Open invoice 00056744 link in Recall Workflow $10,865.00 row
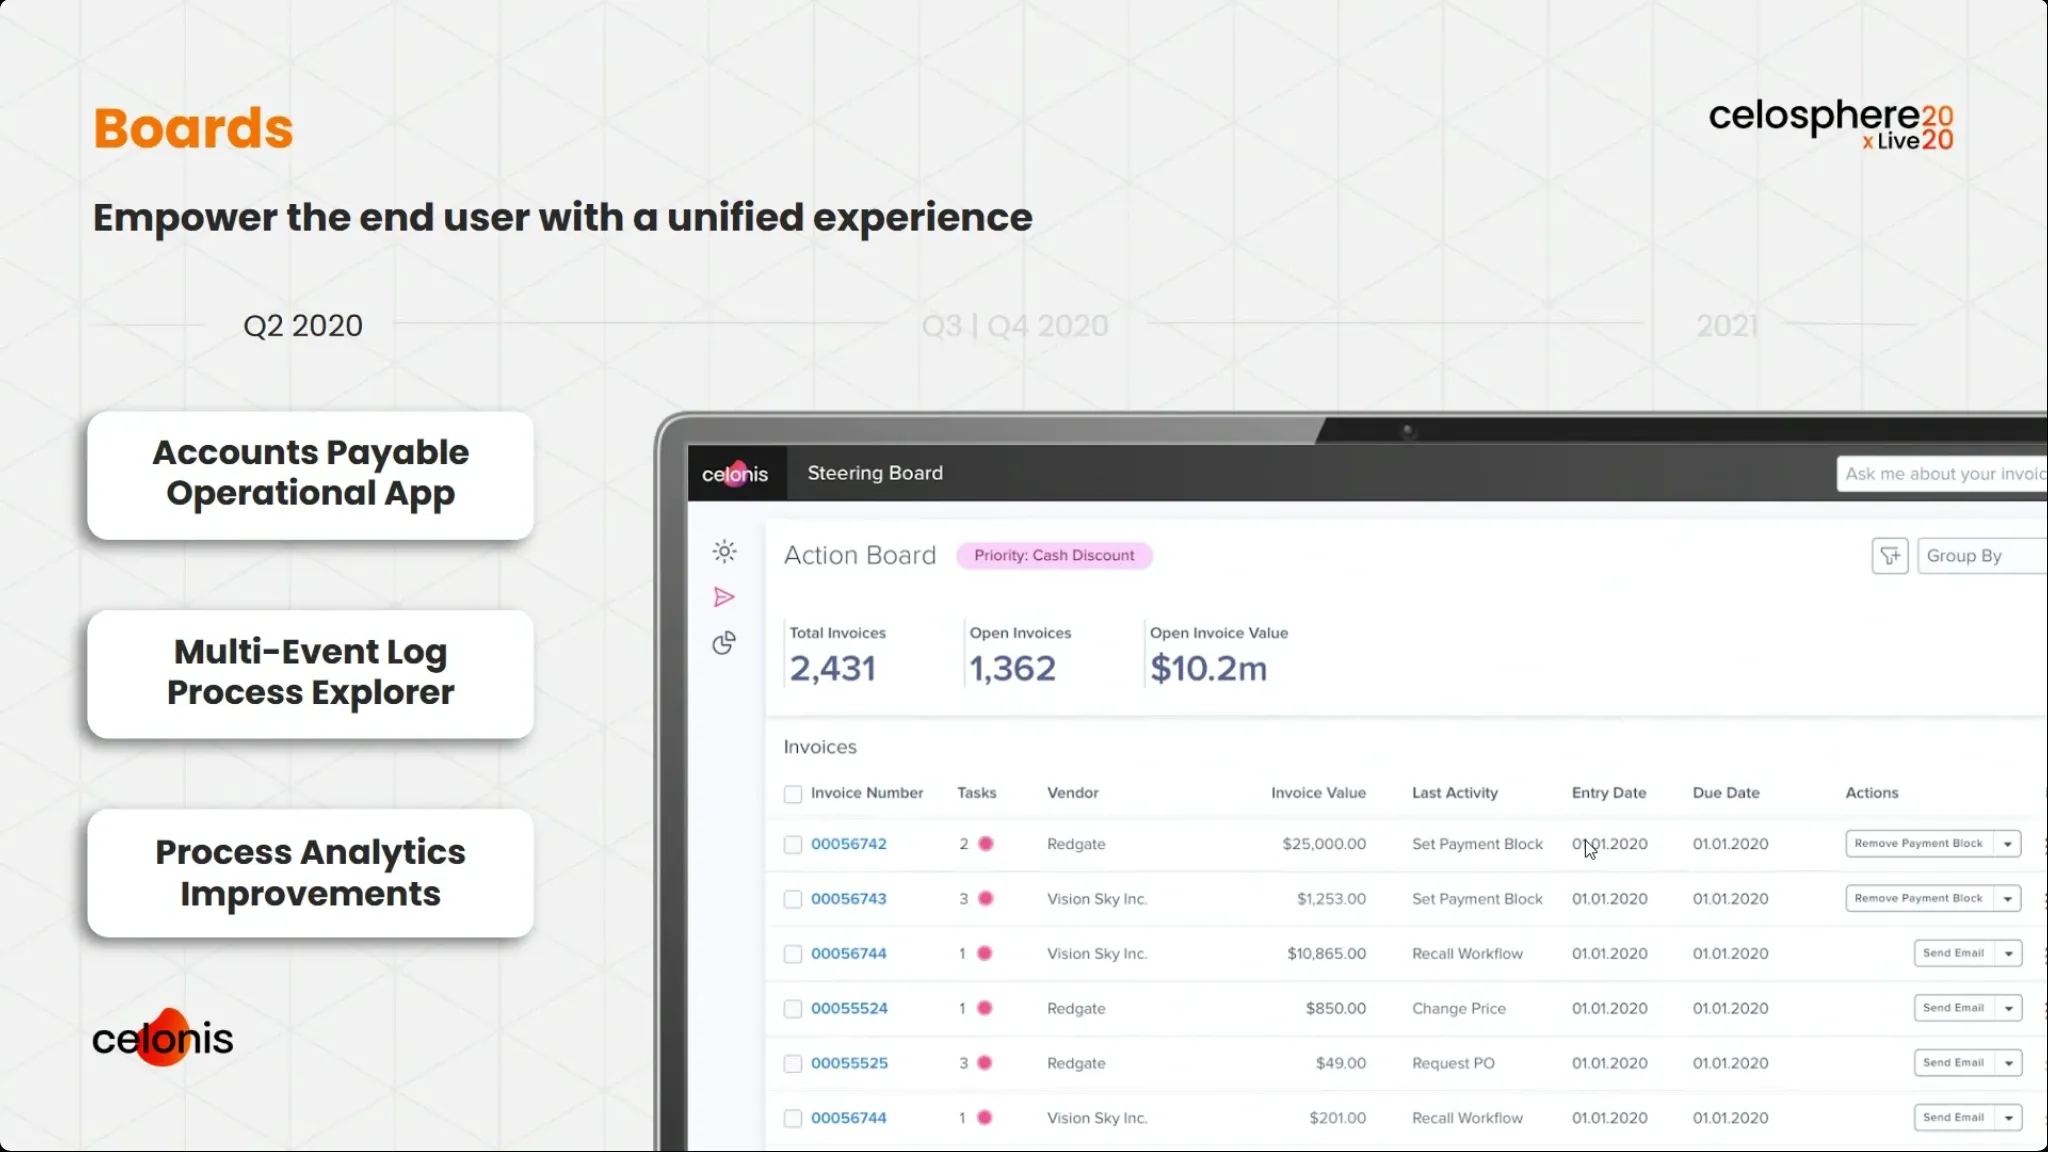Image resolution: width=2048 pixels, height=1152 pixels. [x=849, y=953]
